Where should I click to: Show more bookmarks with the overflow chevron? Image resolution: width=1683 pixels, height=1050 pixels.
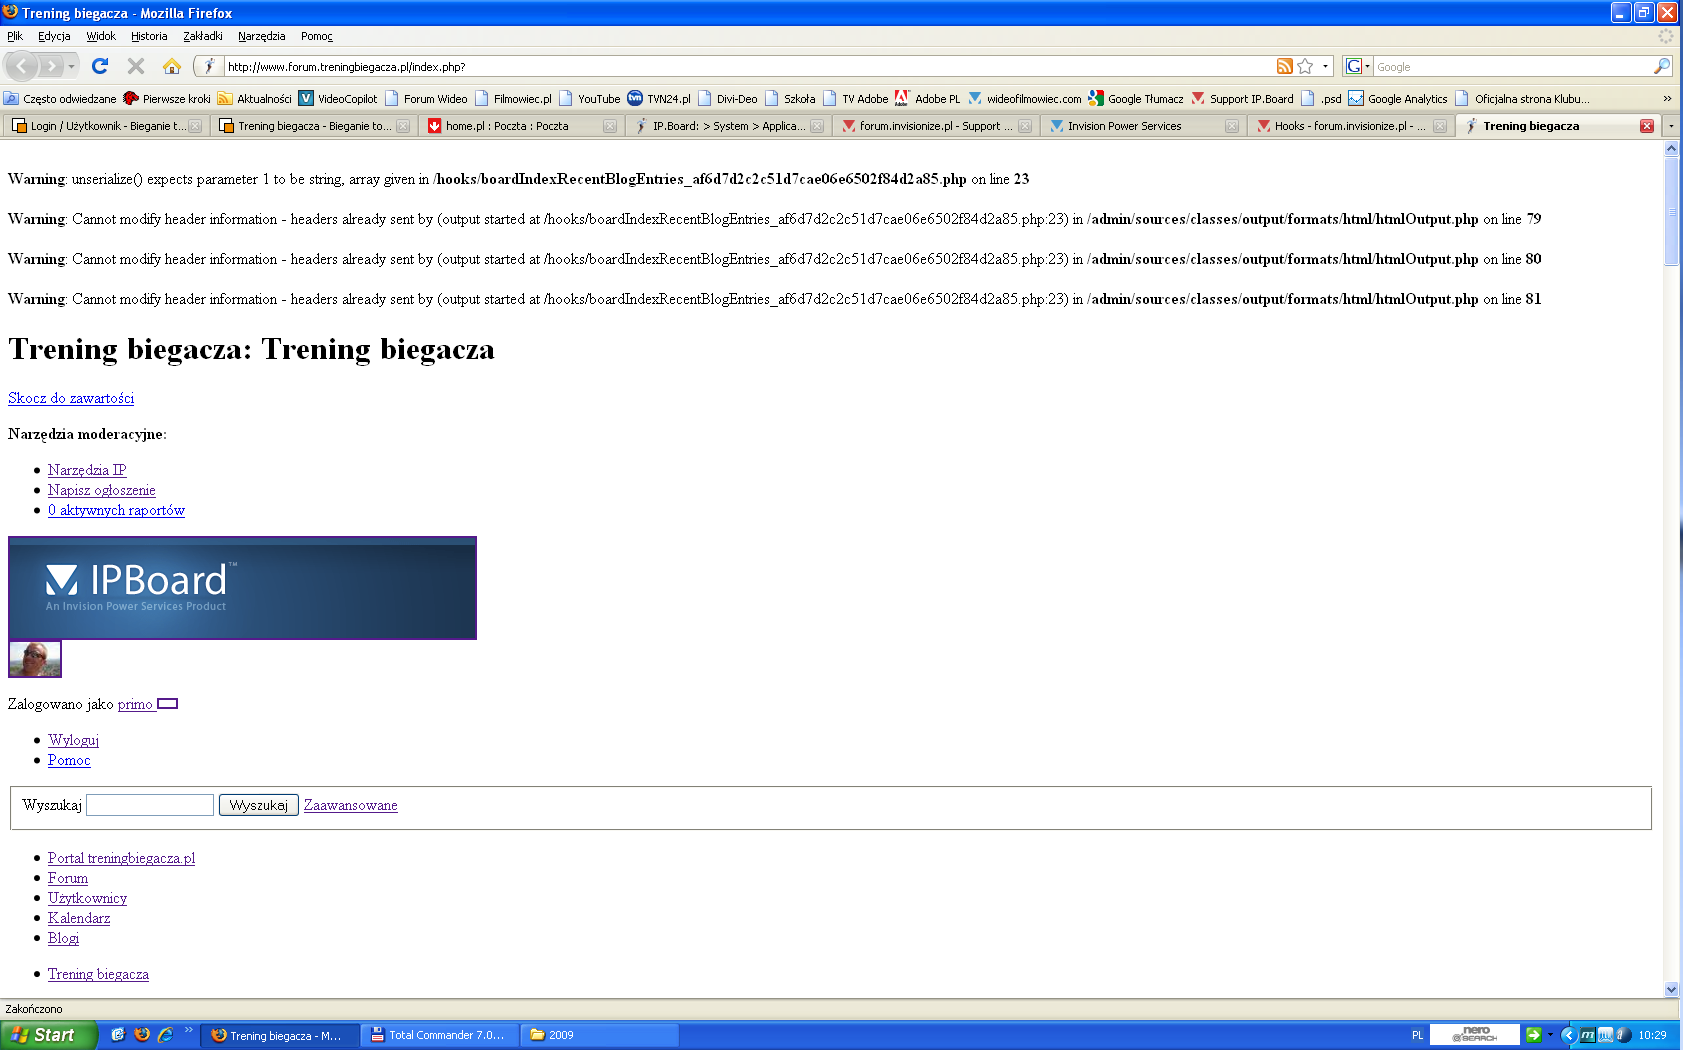pyautogui.click(x=1667, y=99)
